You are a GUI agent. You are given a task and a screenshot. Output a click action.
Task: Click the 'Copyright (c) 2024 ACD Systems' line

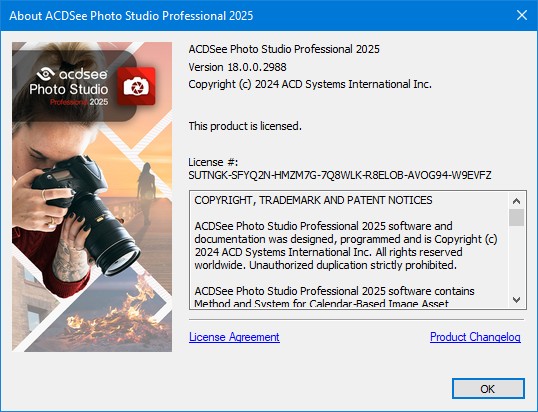coord(310,84)
